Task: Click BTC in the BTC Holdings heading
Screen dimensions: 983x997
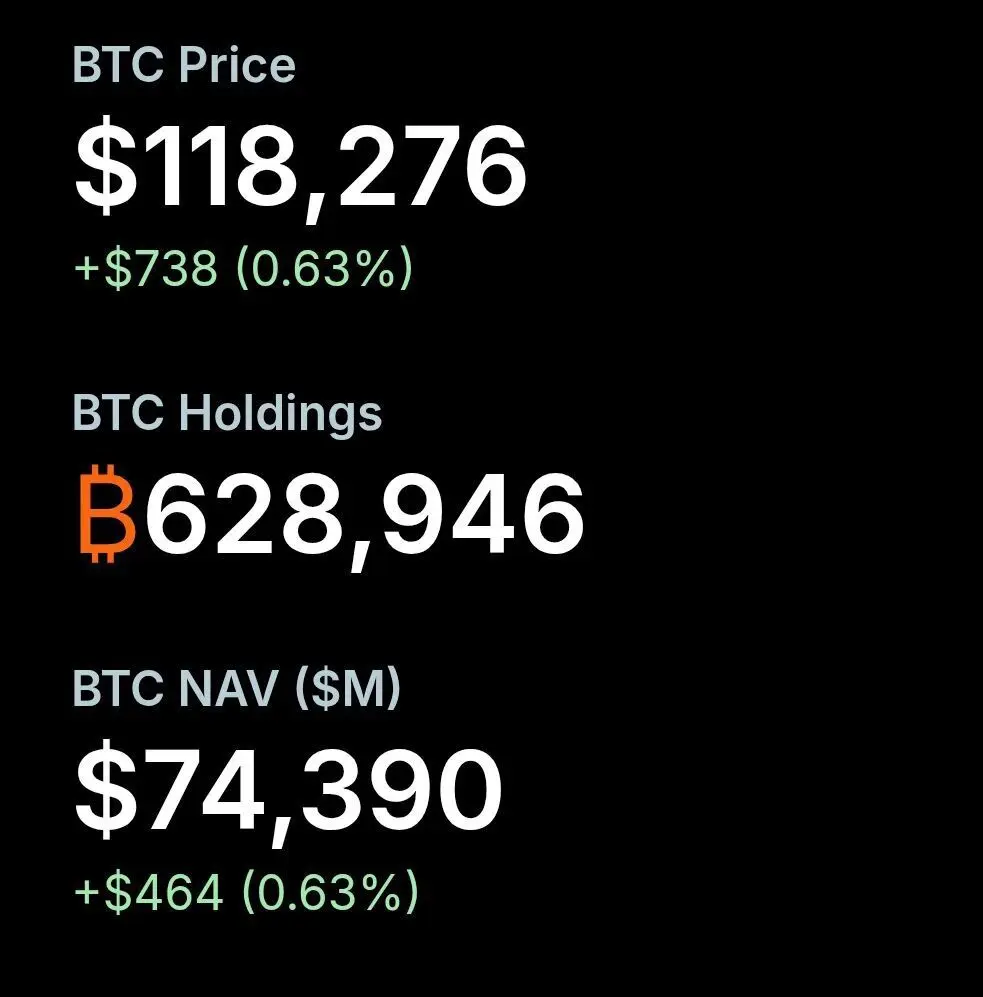Action: 118,412
